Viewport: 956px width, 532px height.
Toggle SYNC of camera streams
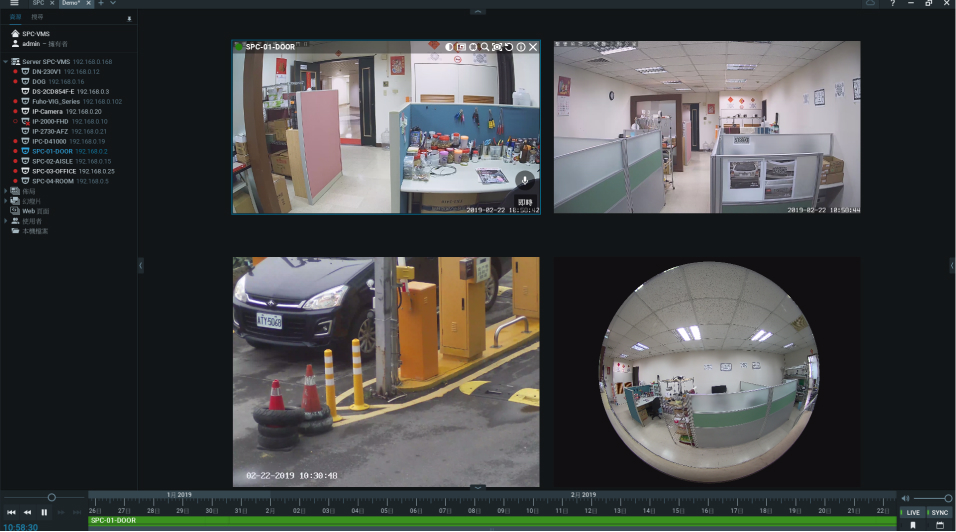click(x=939, y=512)
